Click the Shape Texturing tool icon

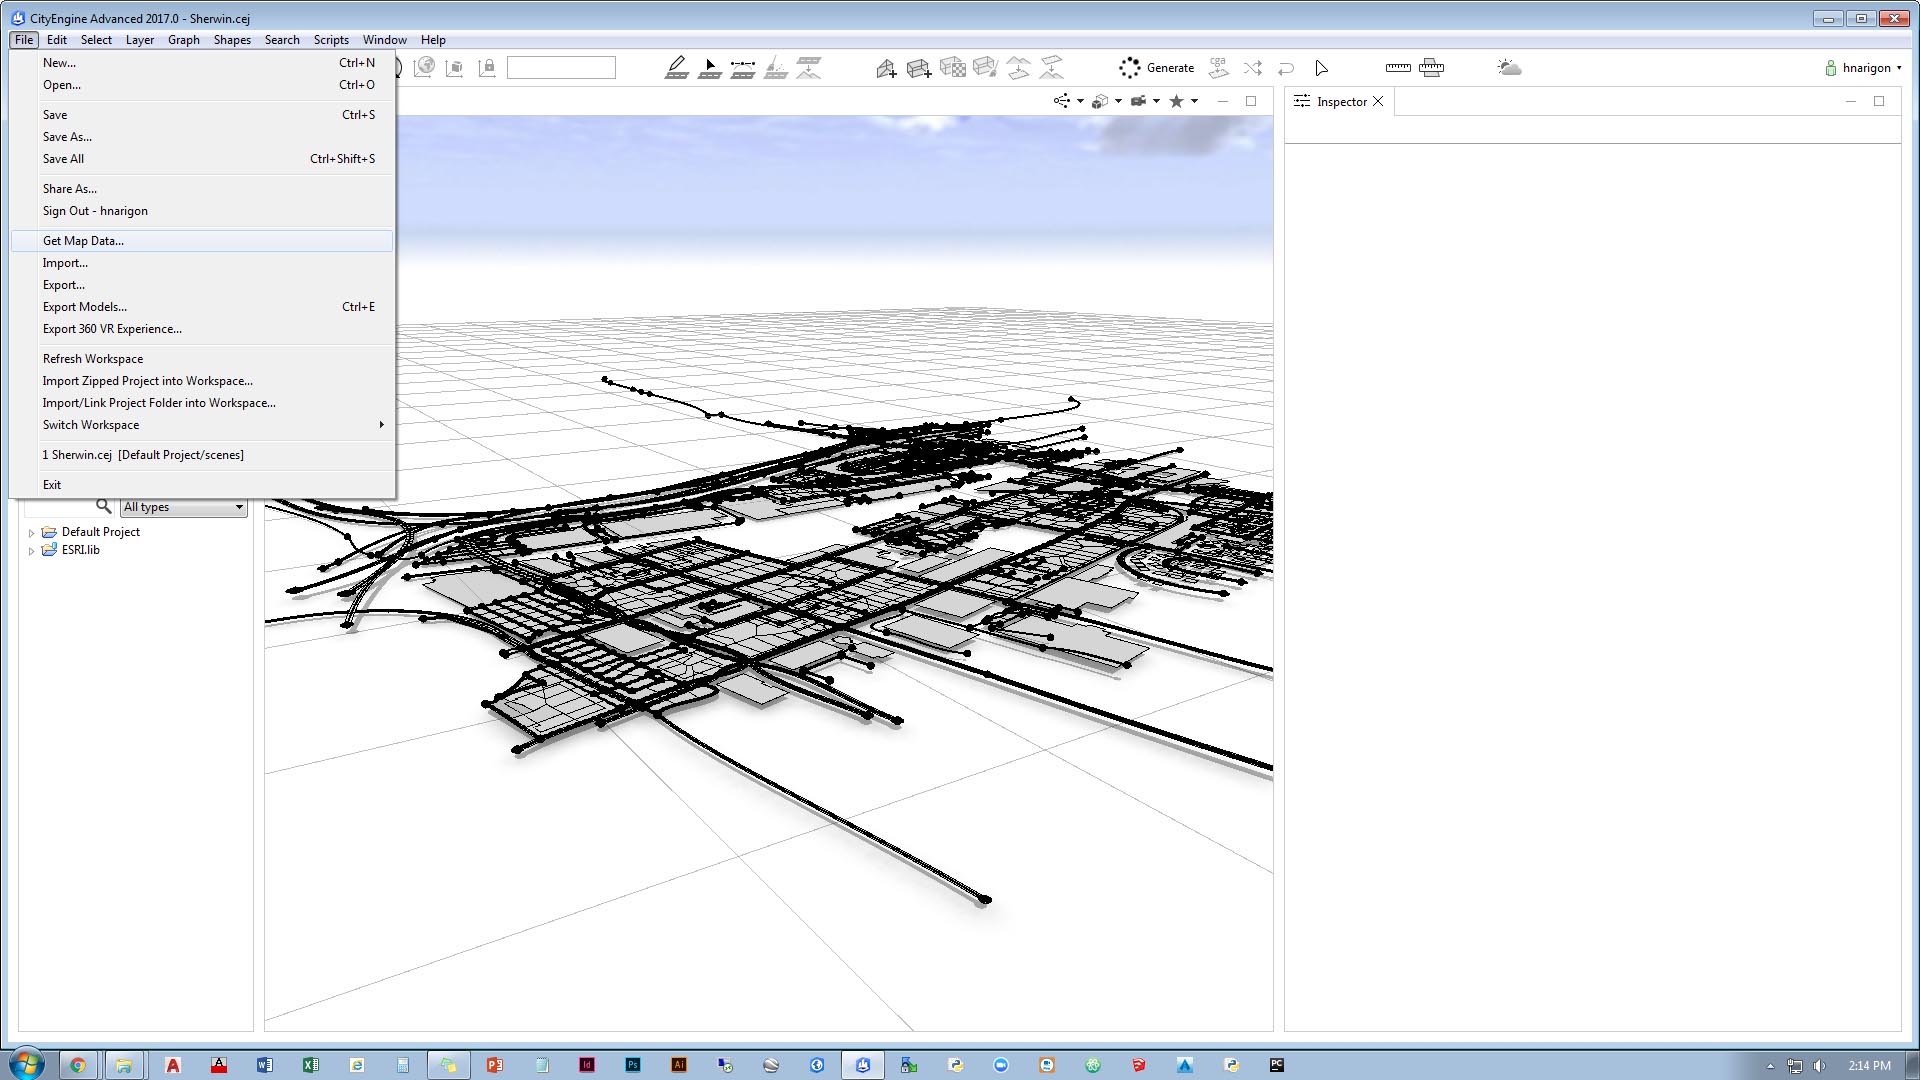tap(953, 68)
